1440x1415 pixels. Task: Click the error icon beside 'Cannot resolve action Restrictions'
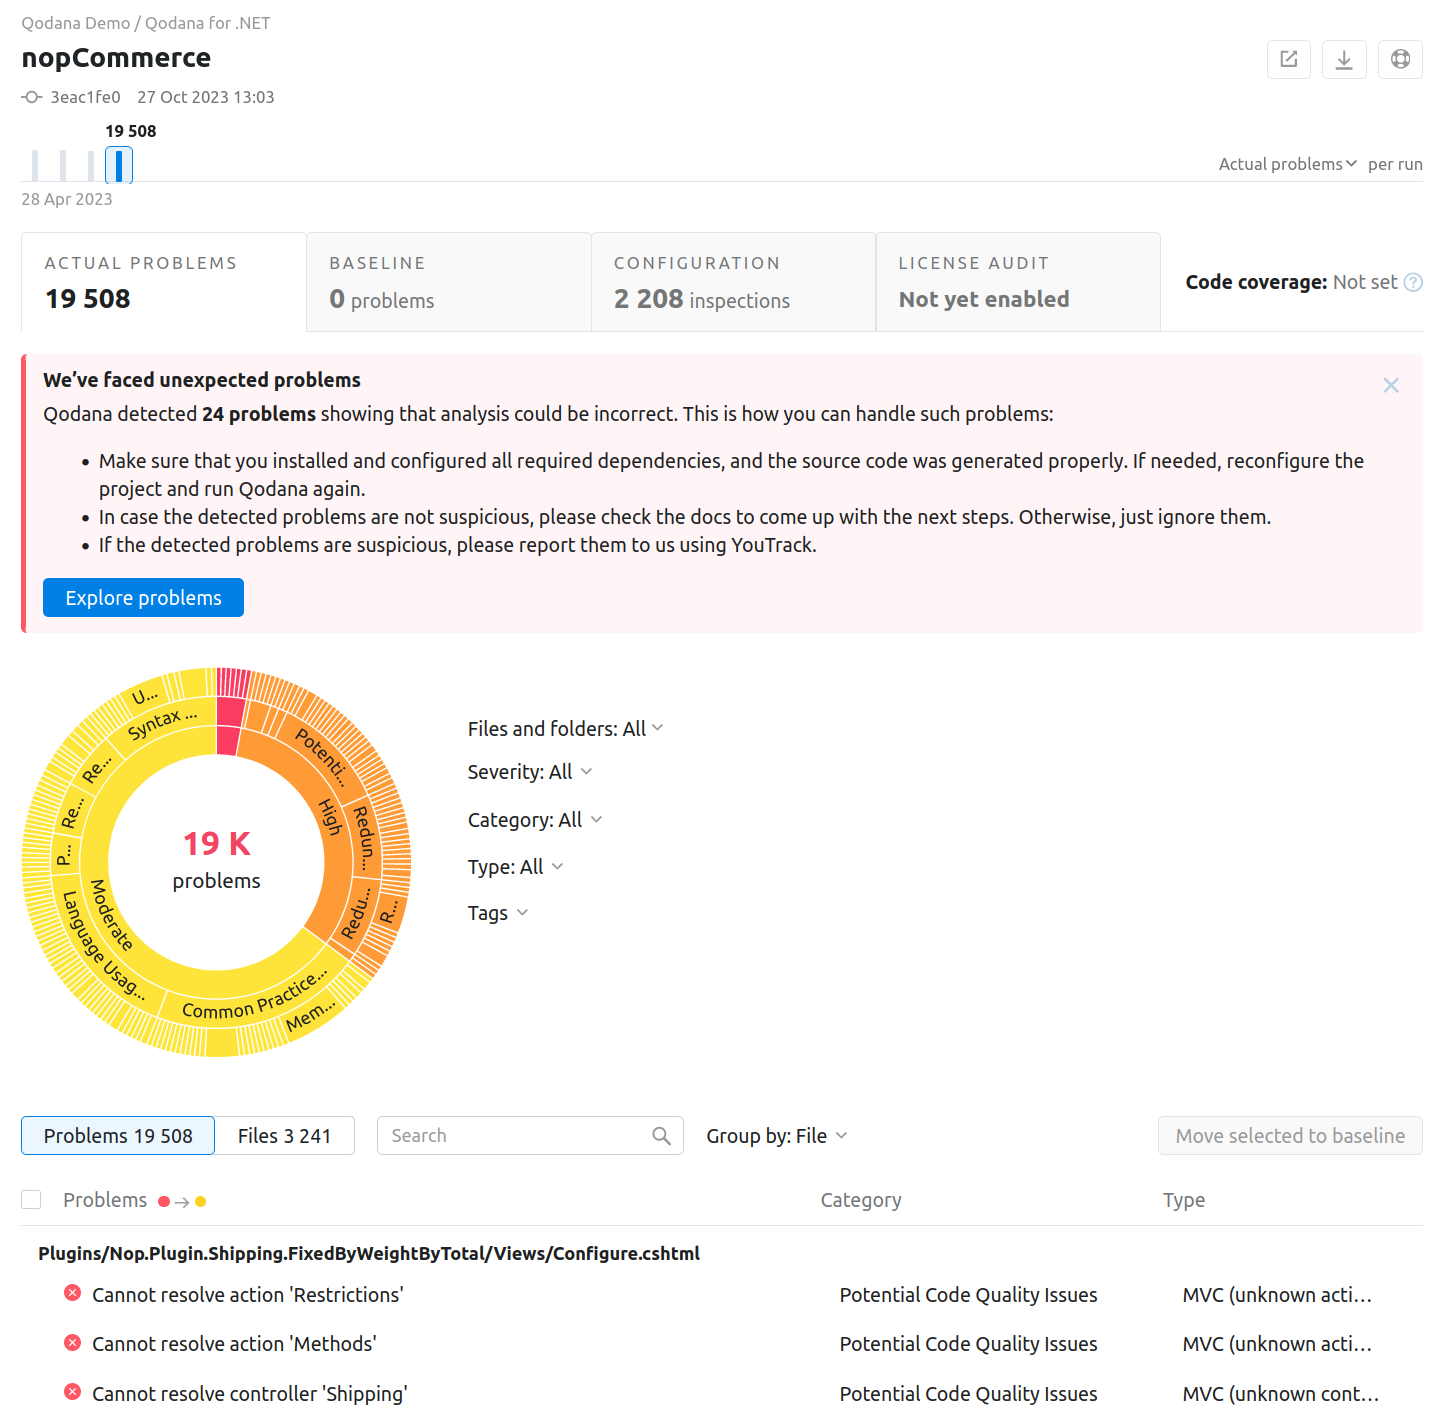72,1292
